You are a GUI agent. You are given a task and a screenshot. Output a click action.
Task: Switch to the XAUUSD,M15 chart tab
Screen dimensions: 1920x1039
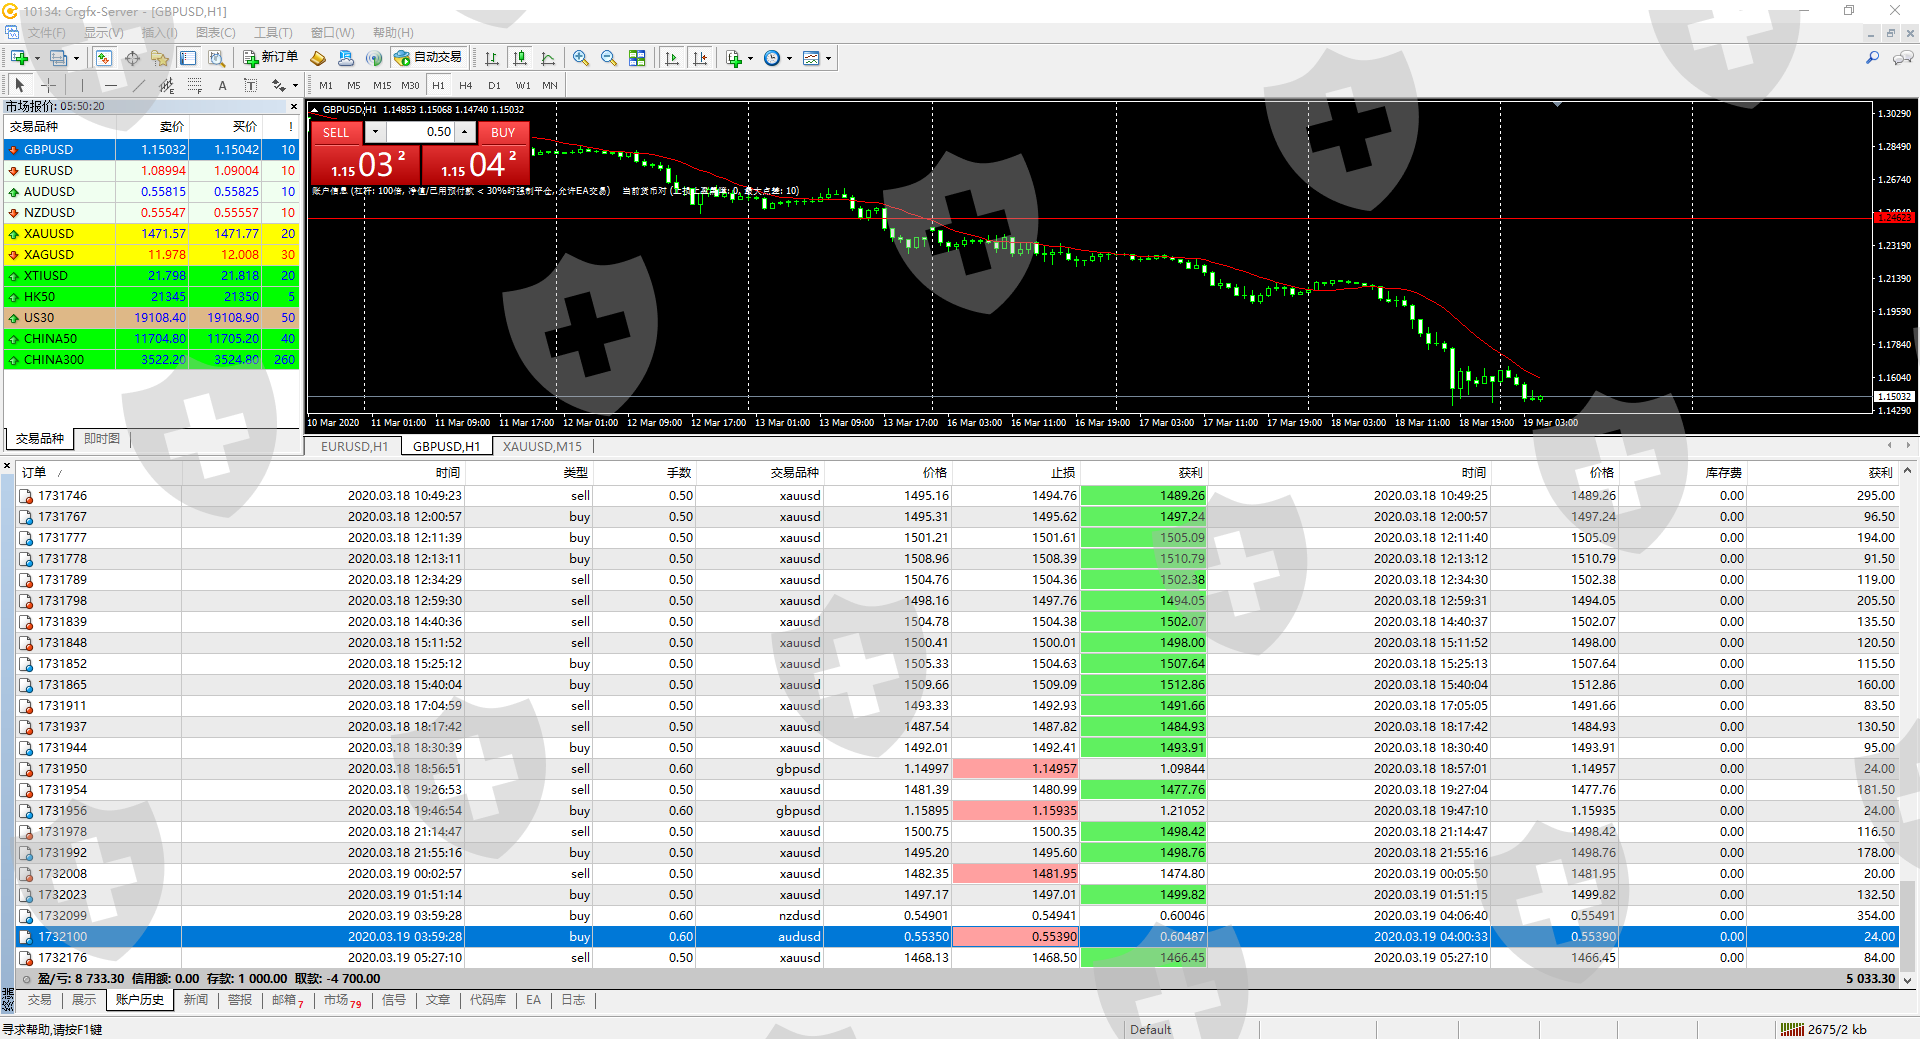point(542,447)
